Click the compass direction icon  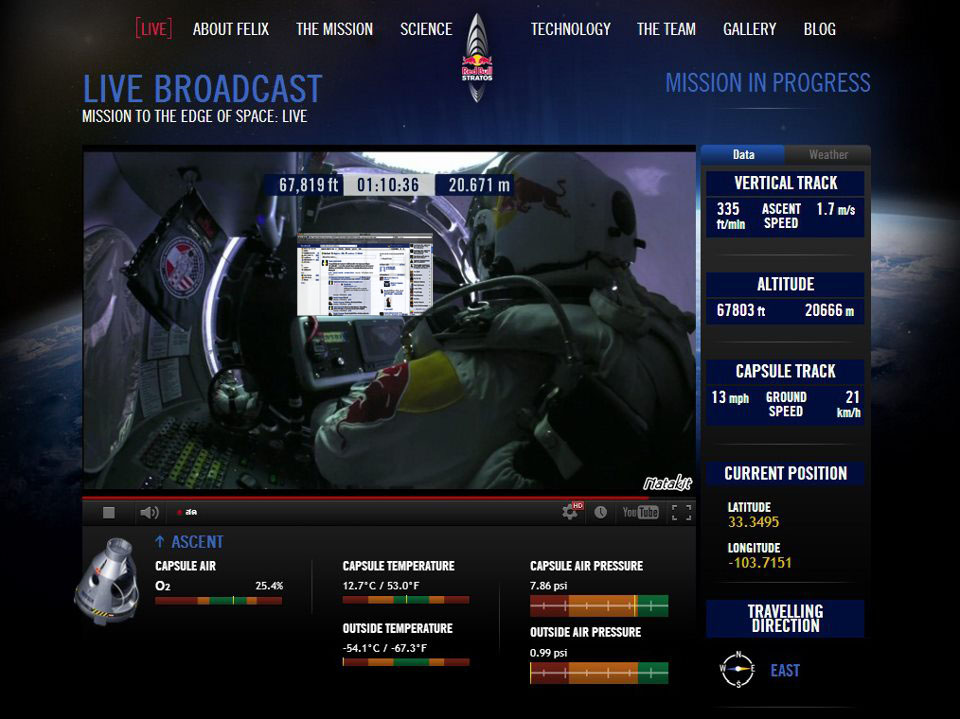737,669
